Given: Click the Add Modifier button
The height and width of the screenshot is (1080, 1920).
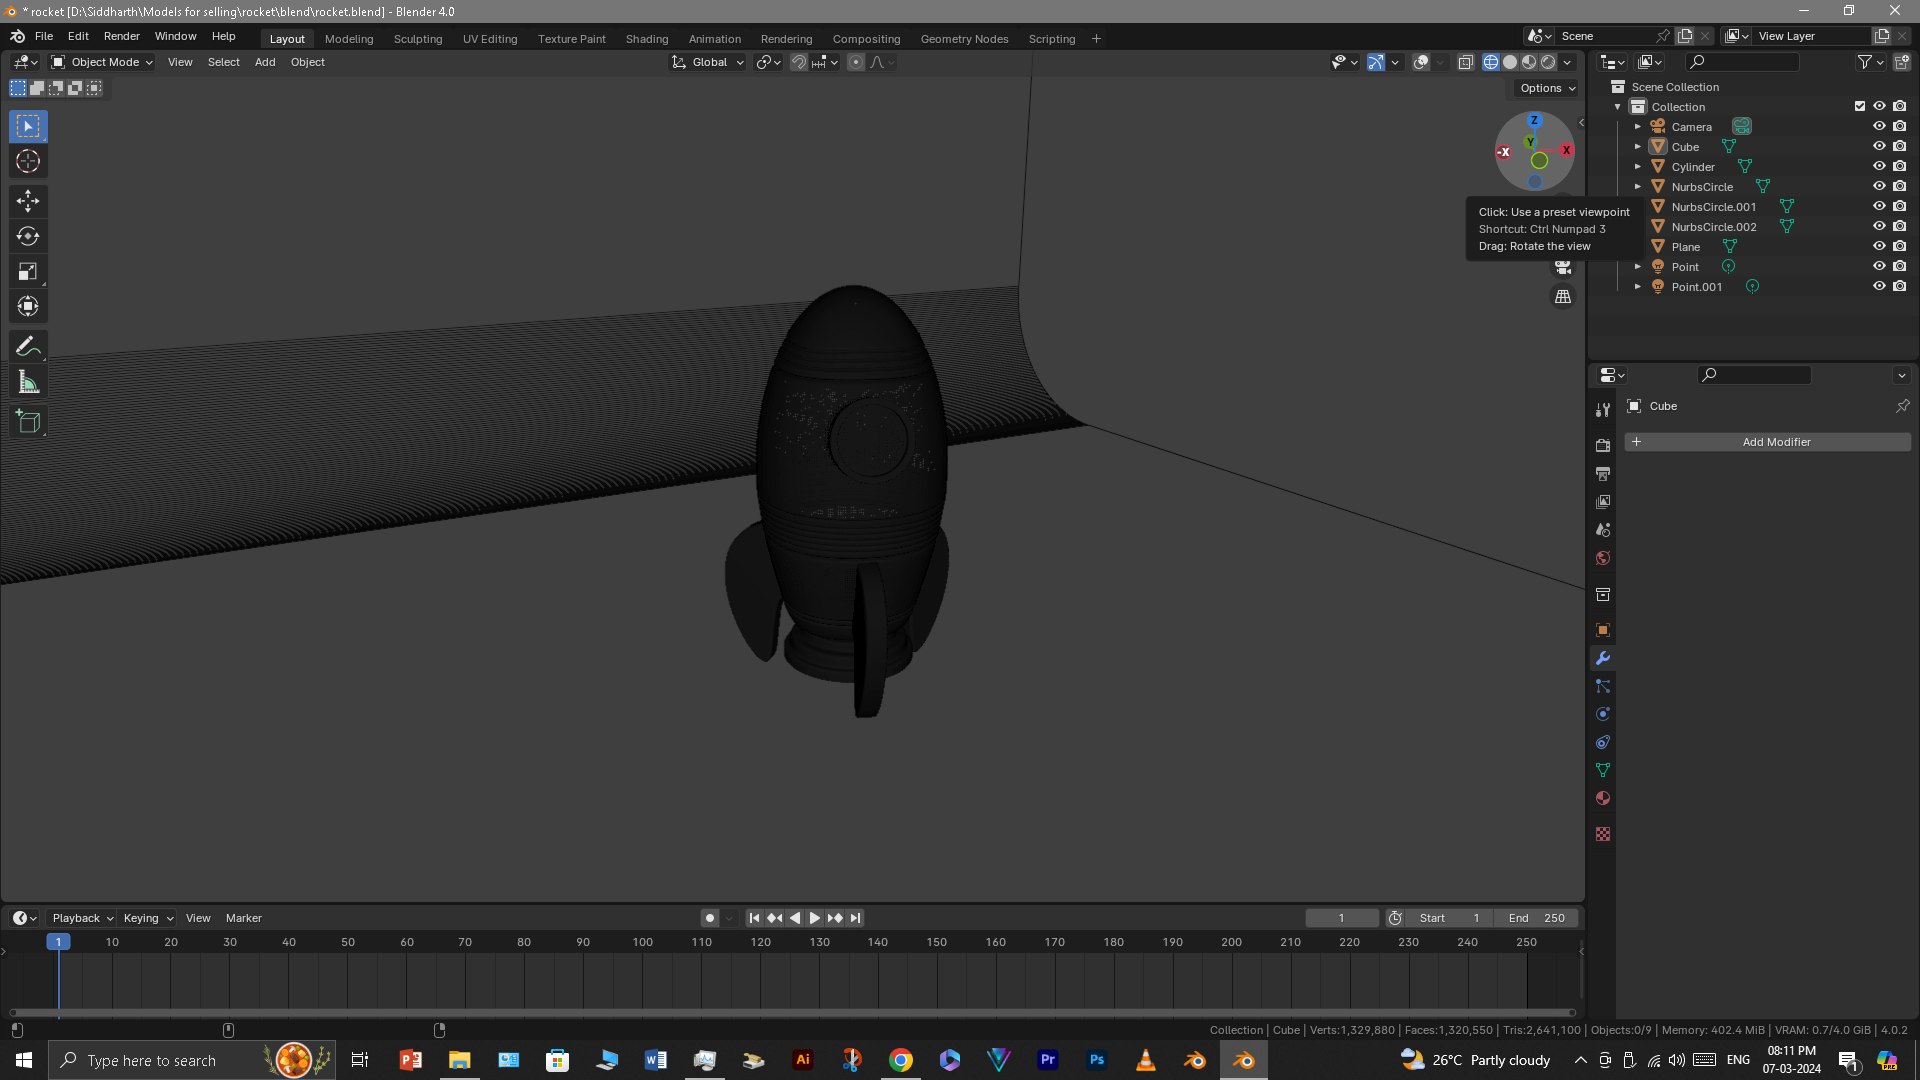Looking at the screenshot, I should (1768, 442).
